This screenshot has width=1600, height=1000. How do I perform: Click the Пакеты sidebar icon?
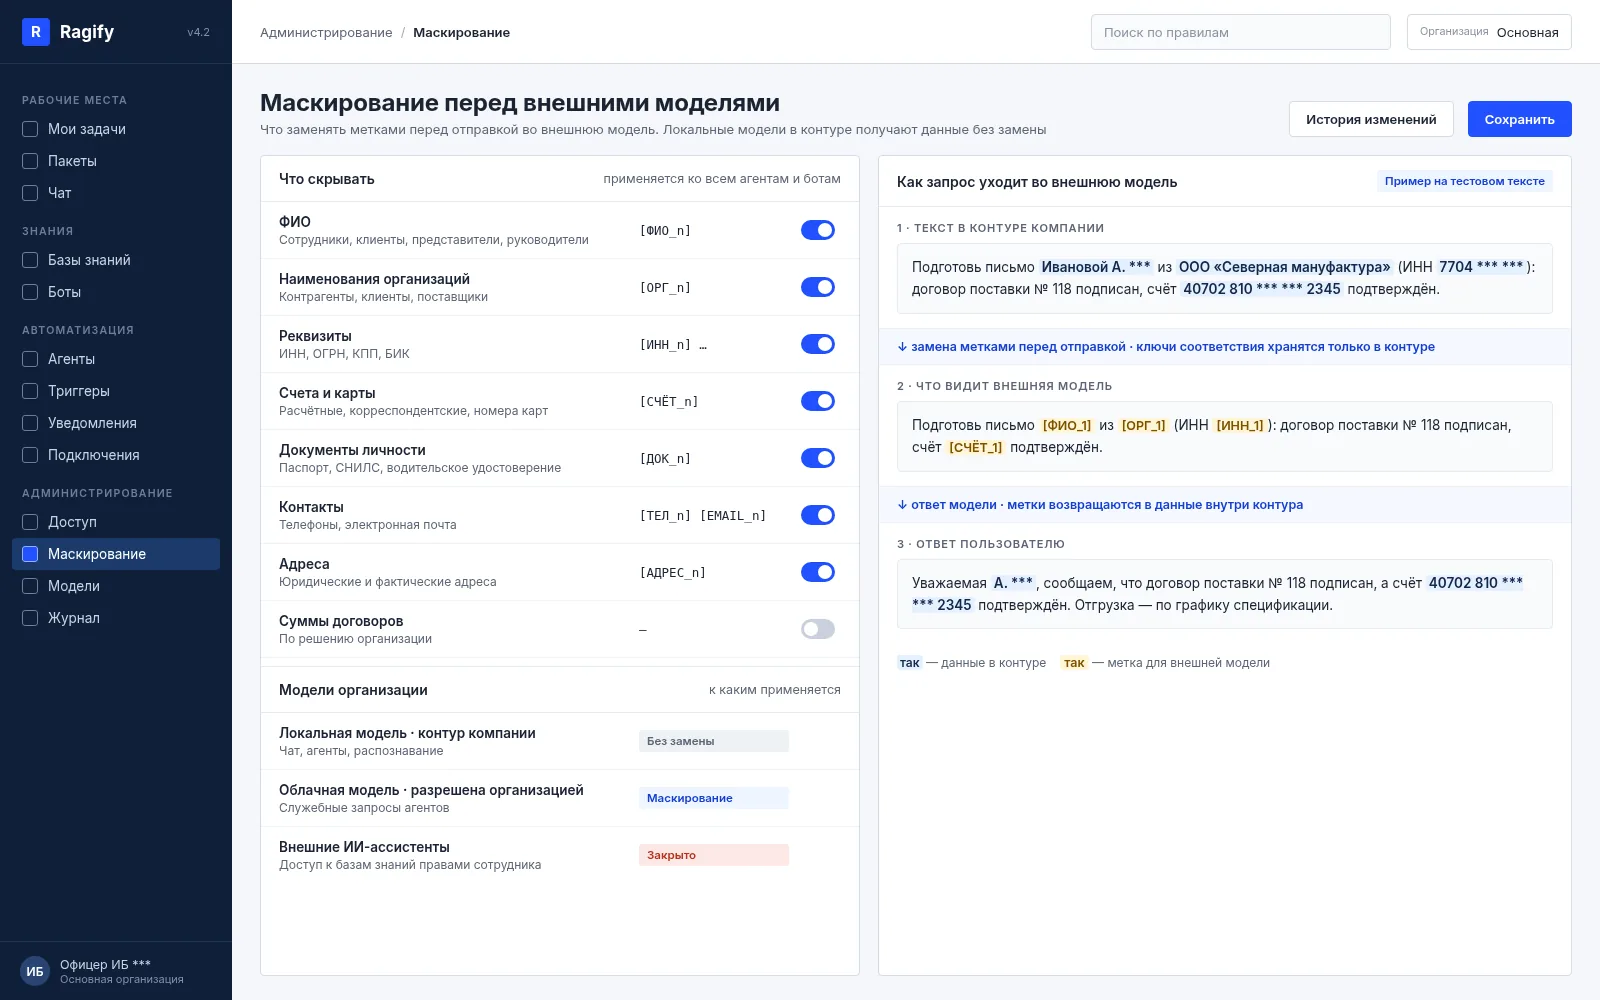[x=30, y=161]
